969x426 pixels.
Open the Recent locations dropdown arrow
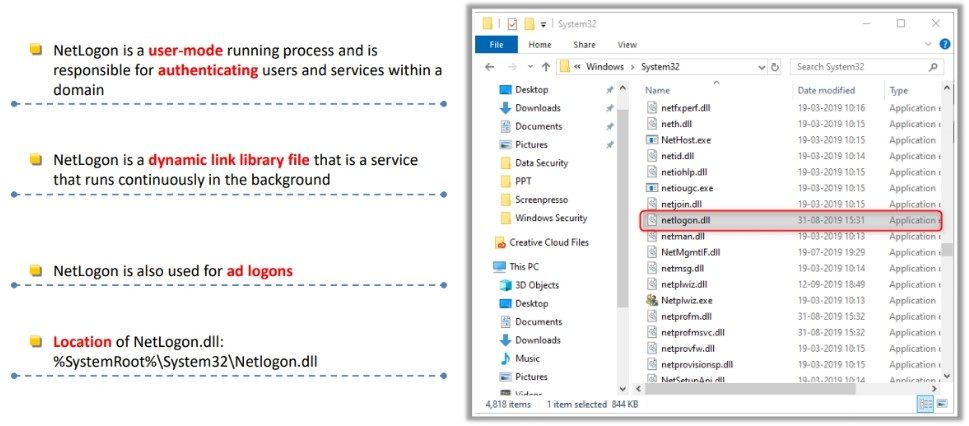click(x=529, y=67)
